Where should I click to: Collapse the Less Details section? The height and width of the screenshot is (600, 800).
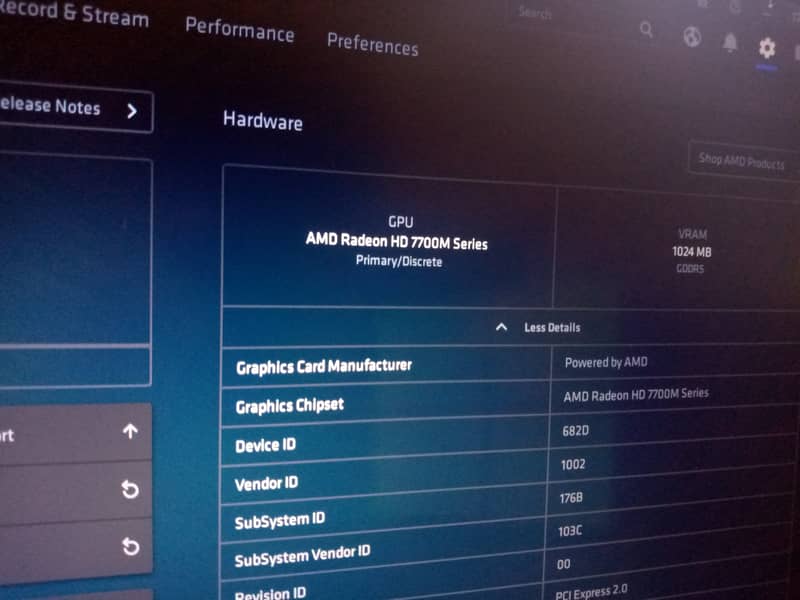(538, 327)
